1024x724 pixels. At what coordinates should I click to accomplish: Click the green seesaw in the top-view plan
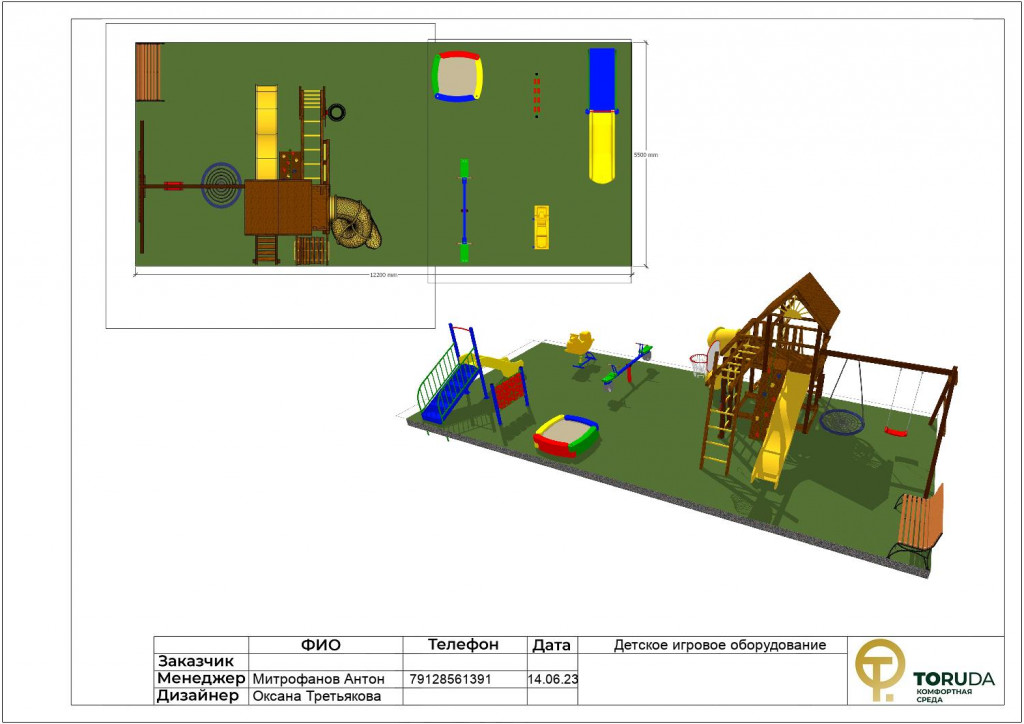coord(464,210)
